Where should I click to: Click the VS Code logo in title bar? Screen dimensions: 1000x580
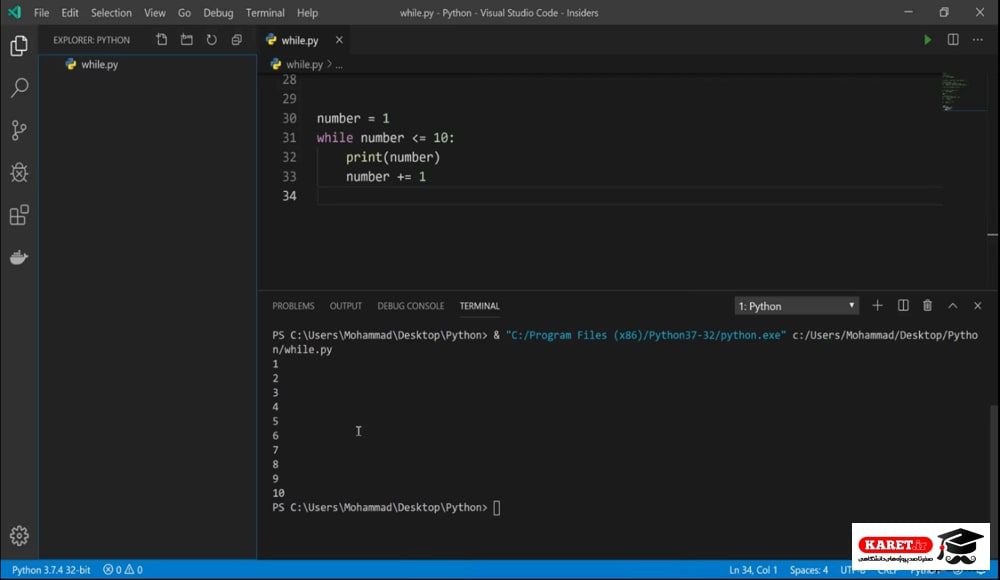pyautogui.click(x=14, y=12)
